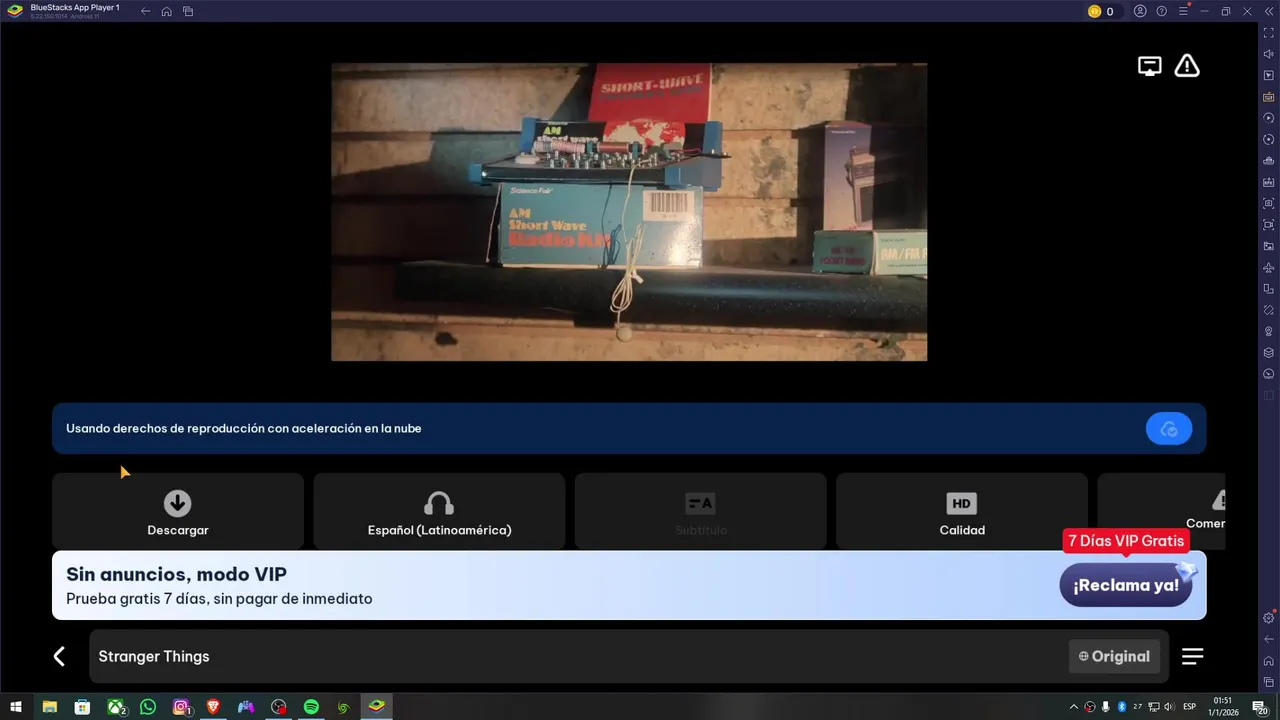The image size is (1280, 720).
Task: Open the keyboard controls icon in sidebar
Action: click(x=1269, y=97)
